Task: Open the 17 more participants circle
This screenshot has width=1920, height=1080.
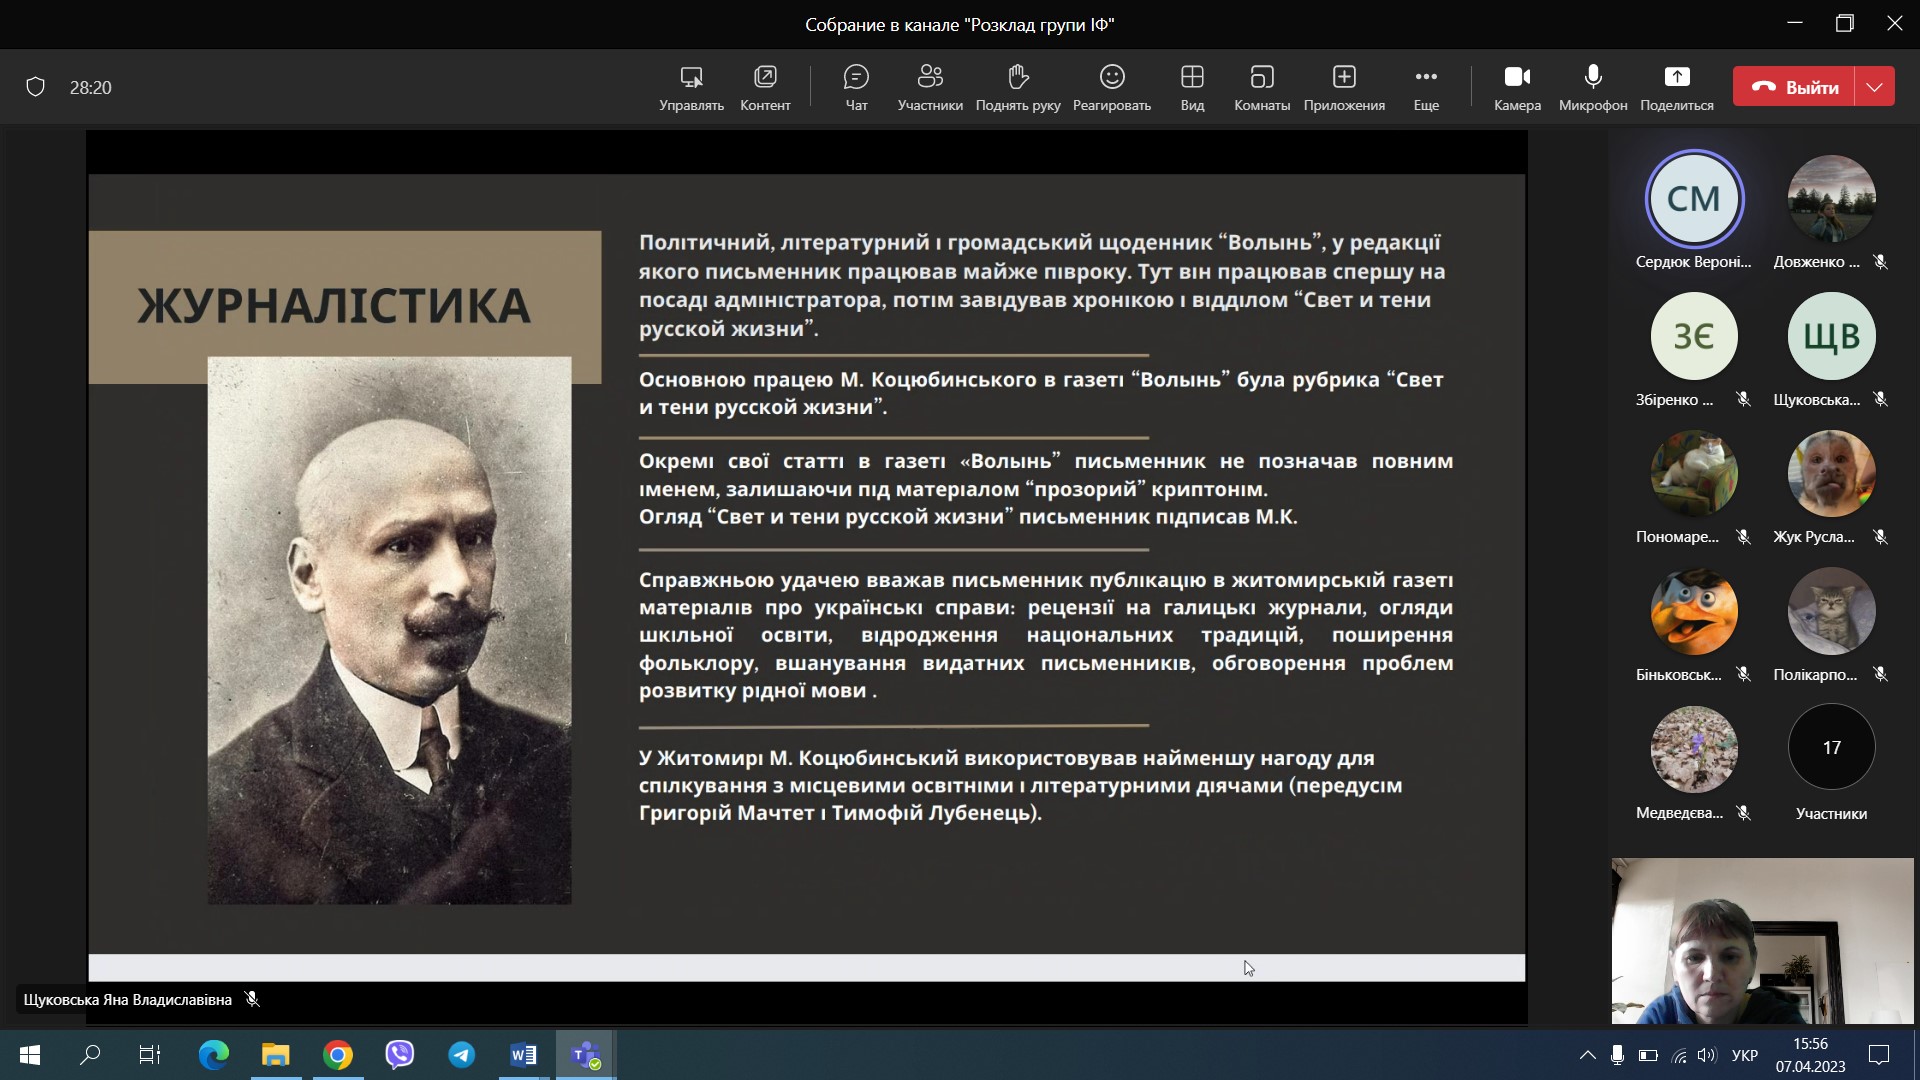Action: click(x=1831, y=747)
